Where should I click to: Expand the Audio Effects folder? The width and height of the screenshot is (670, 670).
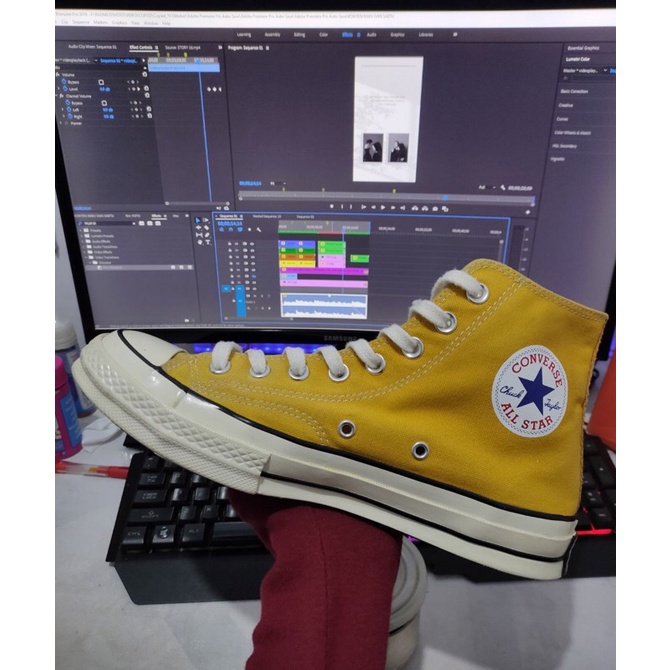click(82, 241)
